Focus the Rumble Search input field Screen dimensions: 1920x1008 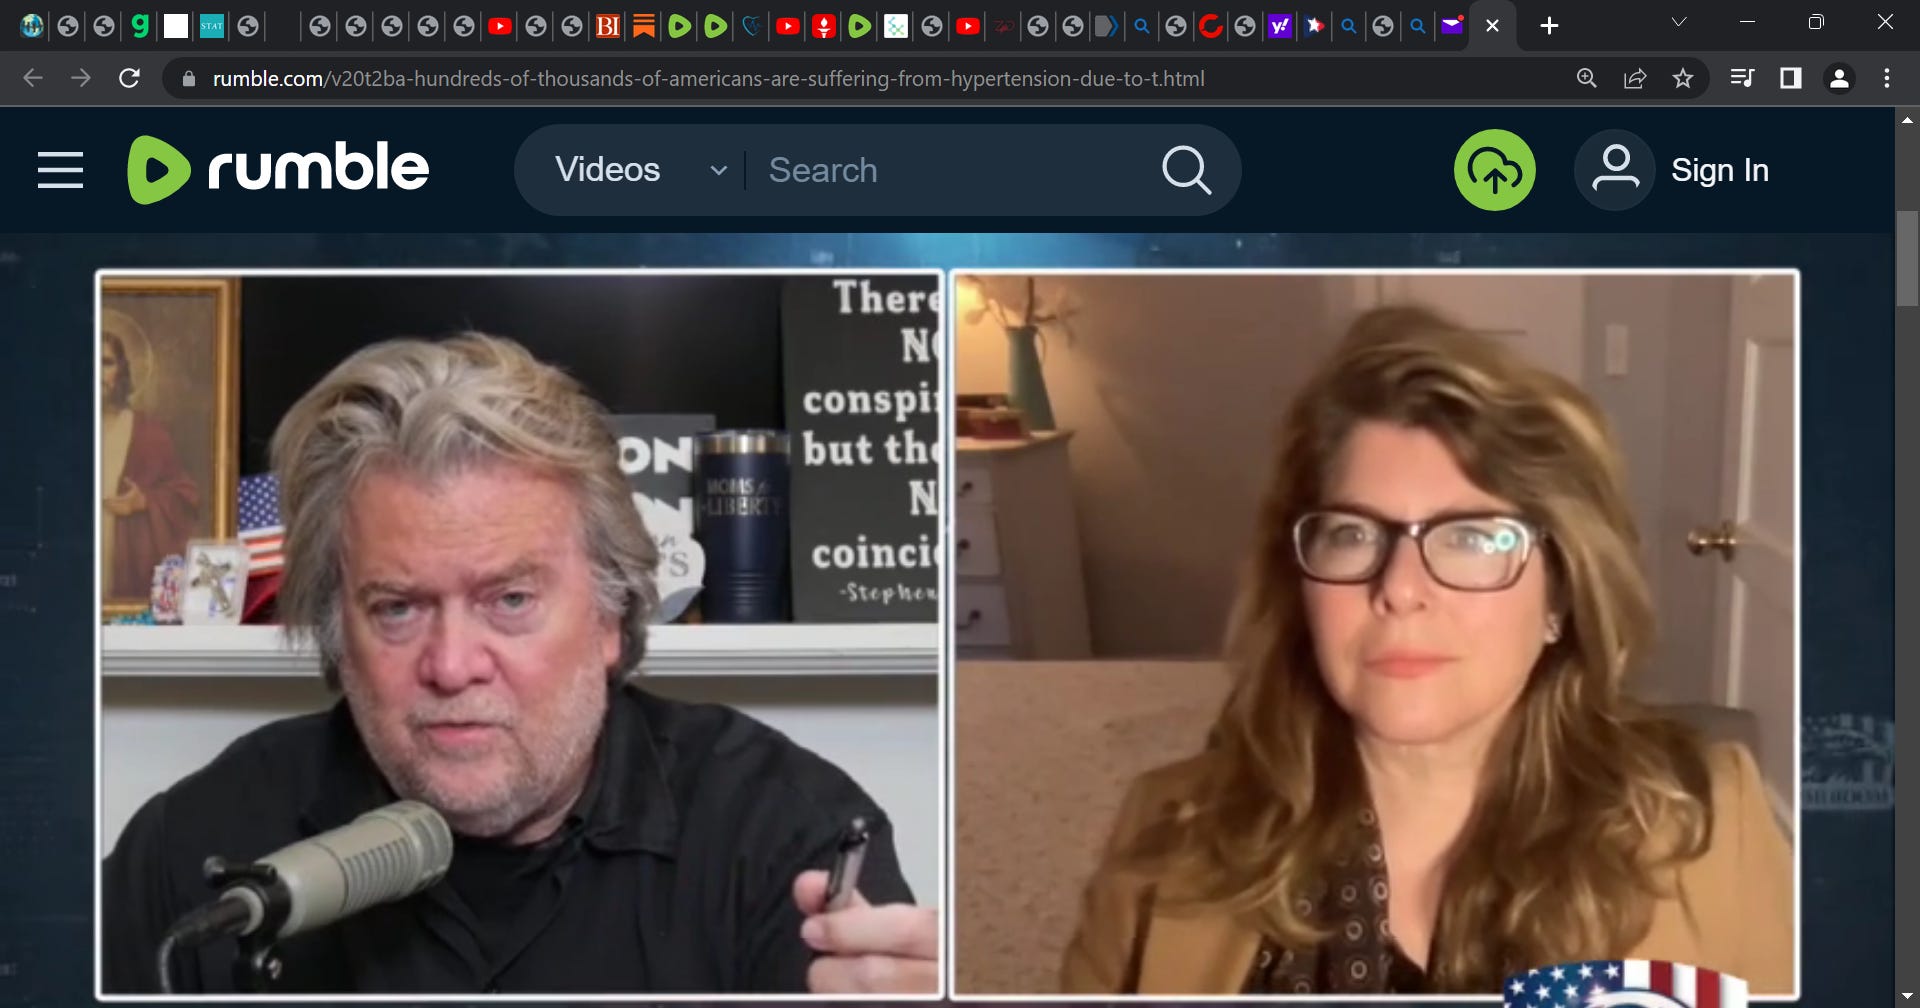coord(950,170)
